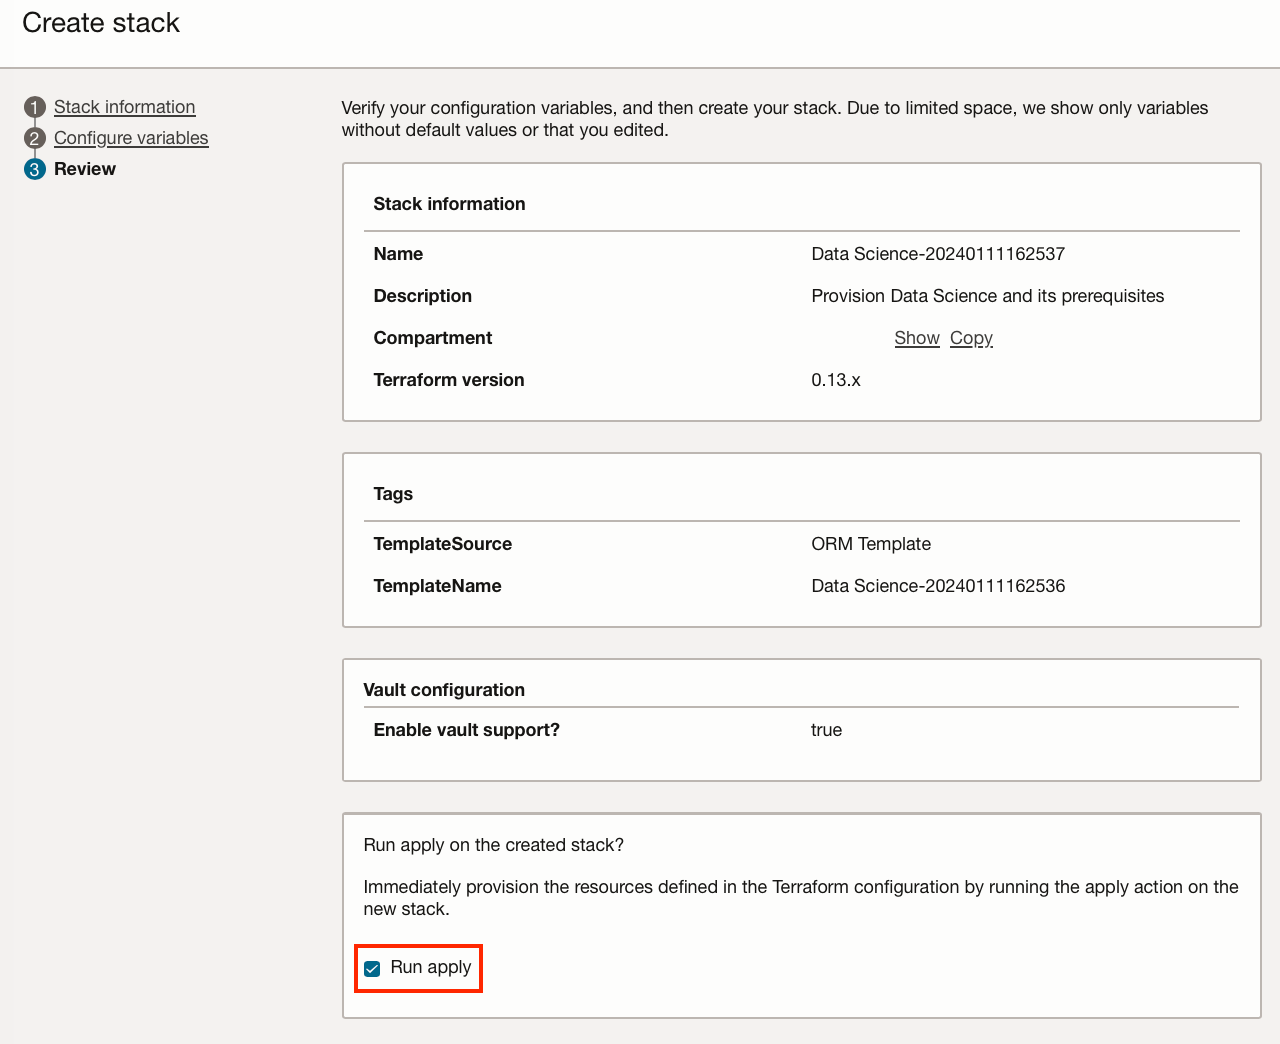Click the Enable vault support value true
Screen dimensions: 1280x1044
826,730
